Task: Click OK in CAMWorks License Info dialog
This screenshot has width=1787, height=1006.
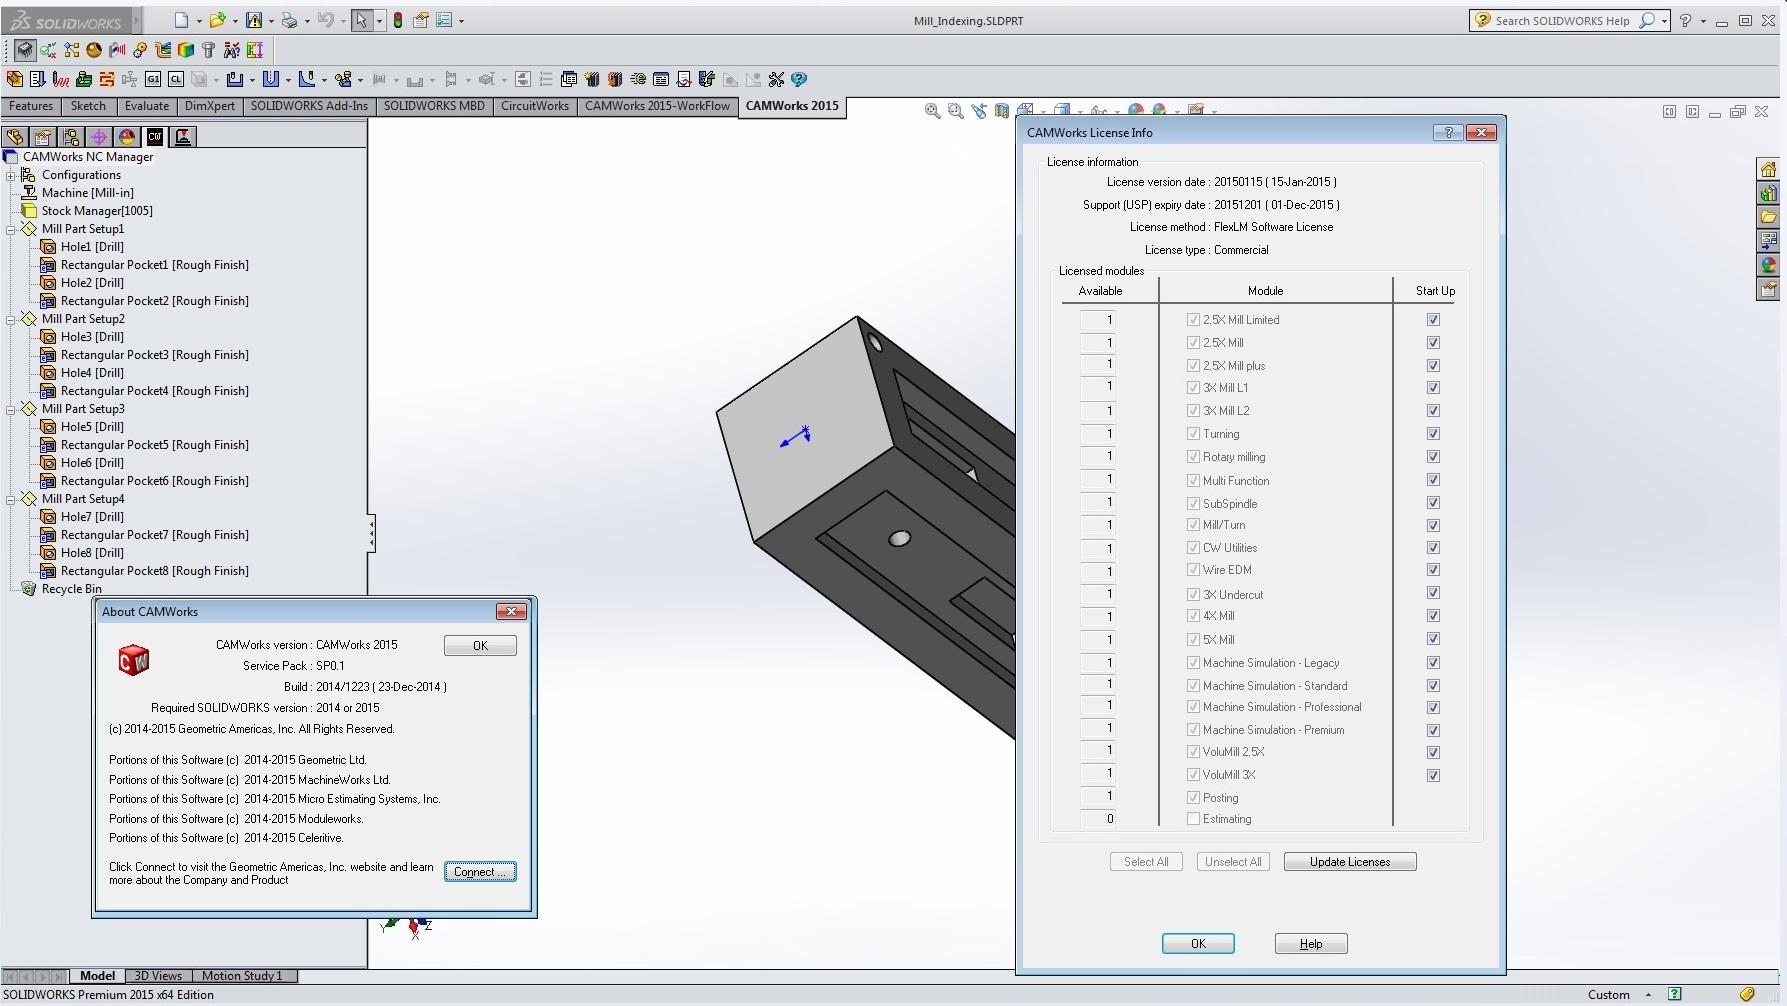Action: pyautogui.click(x=1198, y=944)
